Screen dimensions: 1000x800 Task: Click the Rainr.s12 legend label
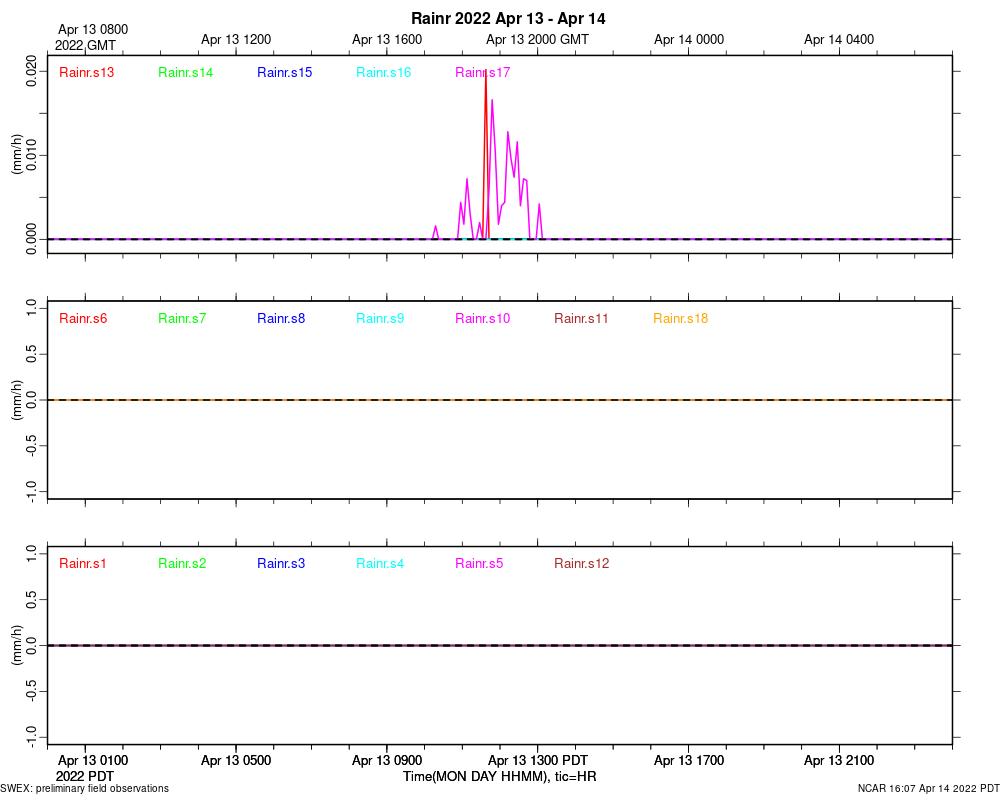[x=581, y=563]
